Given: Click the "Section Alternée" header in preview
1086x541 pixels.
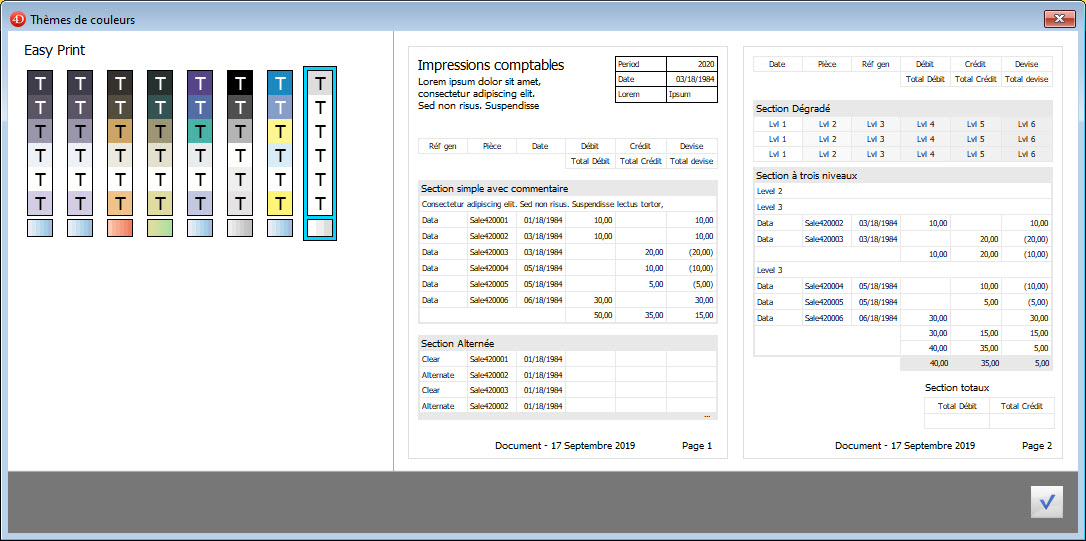Looking at the screenshot, I should [457, 343].
